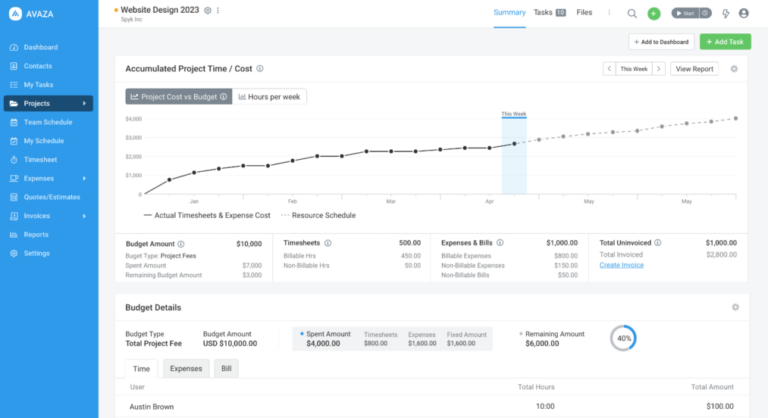768x418 pixels.
Task: Click the green Add Task button
Action: click(726, 42)
